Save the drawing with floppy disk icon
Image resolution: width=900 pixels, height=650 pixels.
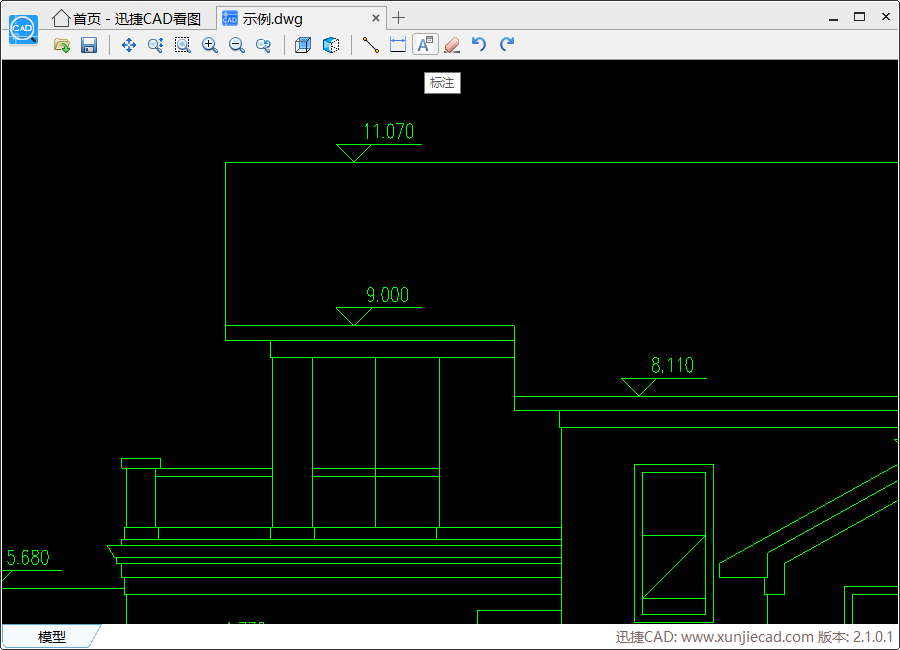tap(89, 45)
